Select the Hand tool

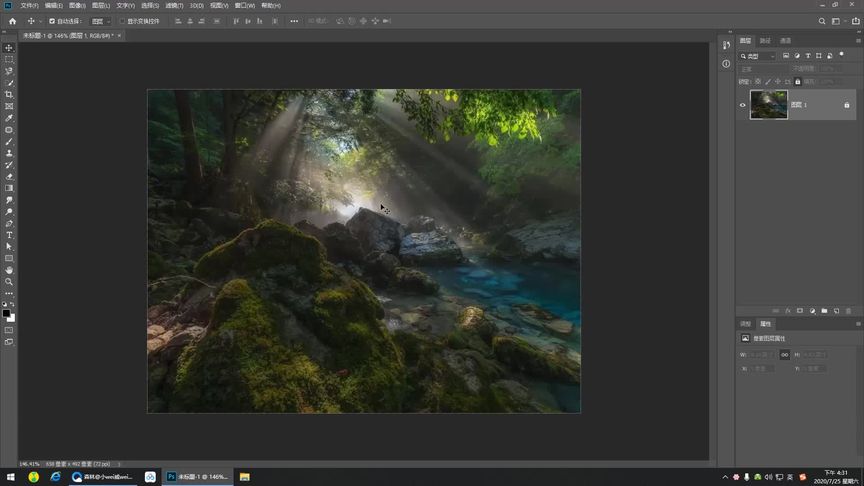tap(9, 270)
